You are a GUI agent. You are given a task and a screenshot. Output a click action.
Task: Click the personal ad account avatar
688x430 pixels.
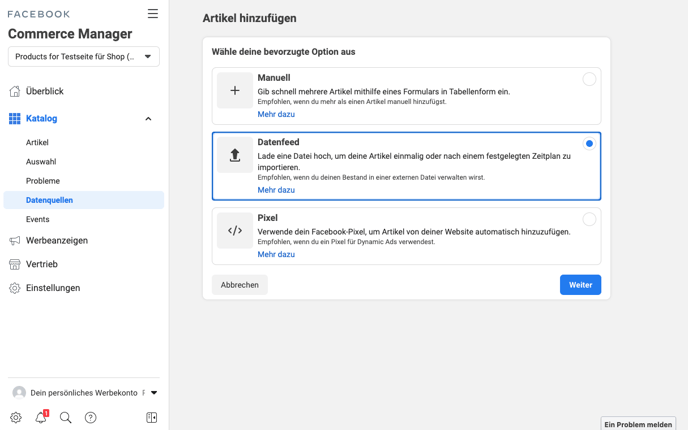click(19, 393)
